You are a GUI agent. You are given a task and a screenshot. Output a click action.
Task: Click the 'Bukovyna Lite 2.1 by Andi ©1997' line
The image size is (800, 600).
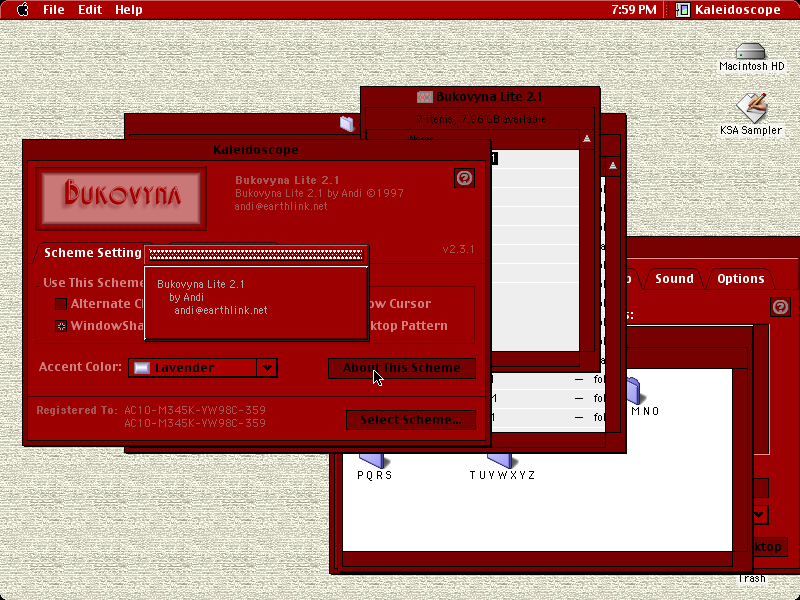(x=319, y=193)
